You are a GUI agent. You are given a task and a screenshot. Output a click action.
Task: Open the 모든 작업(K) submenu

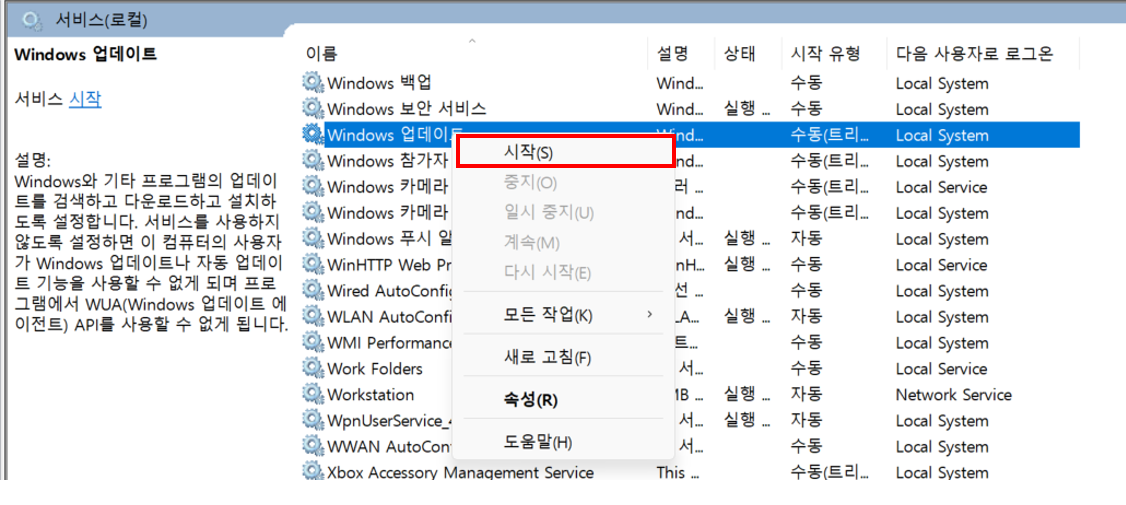[564, 315]
